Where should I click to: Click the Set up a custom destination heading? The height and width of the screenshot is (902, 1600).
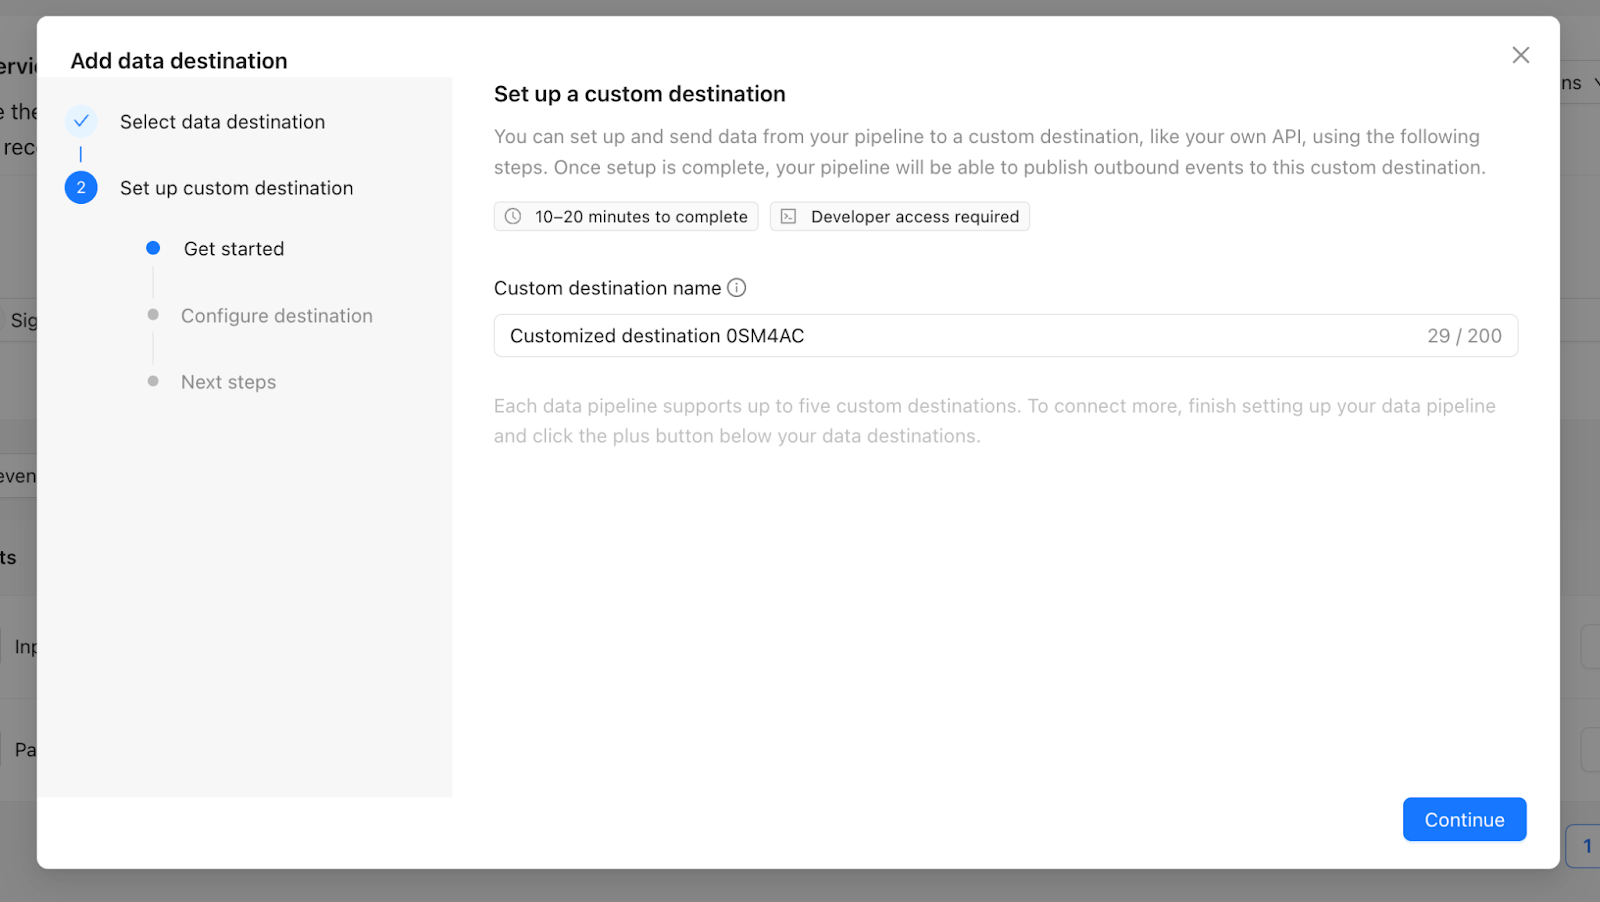[640, 94]
